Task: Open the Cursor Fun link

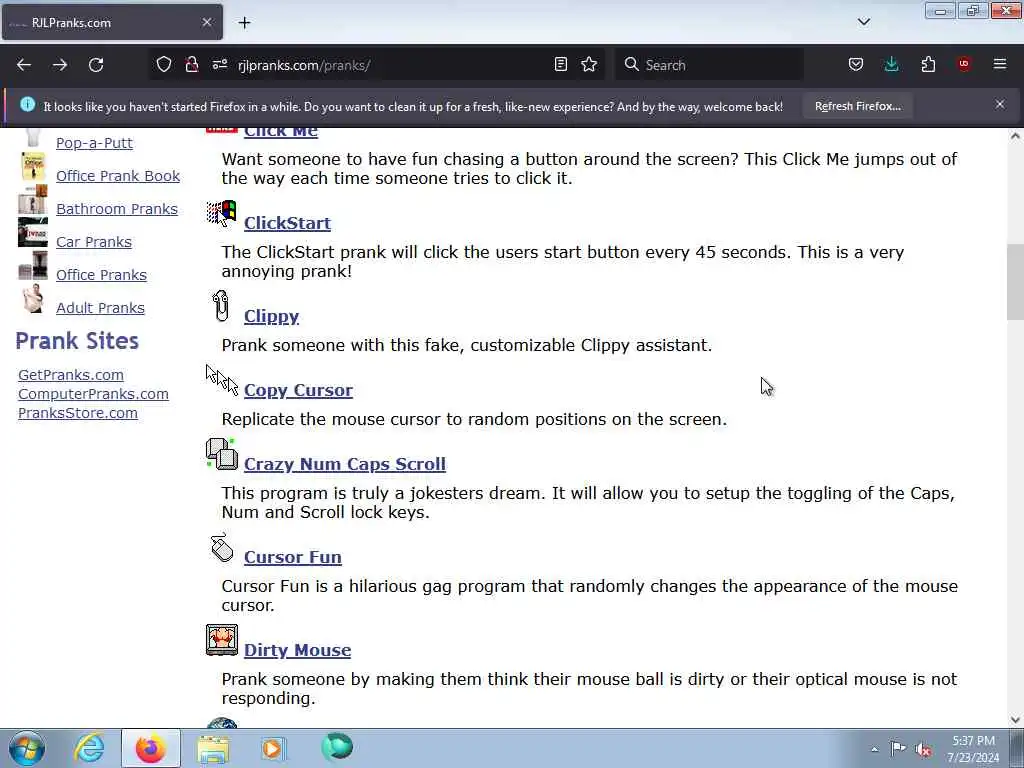Action: point(293,557)
